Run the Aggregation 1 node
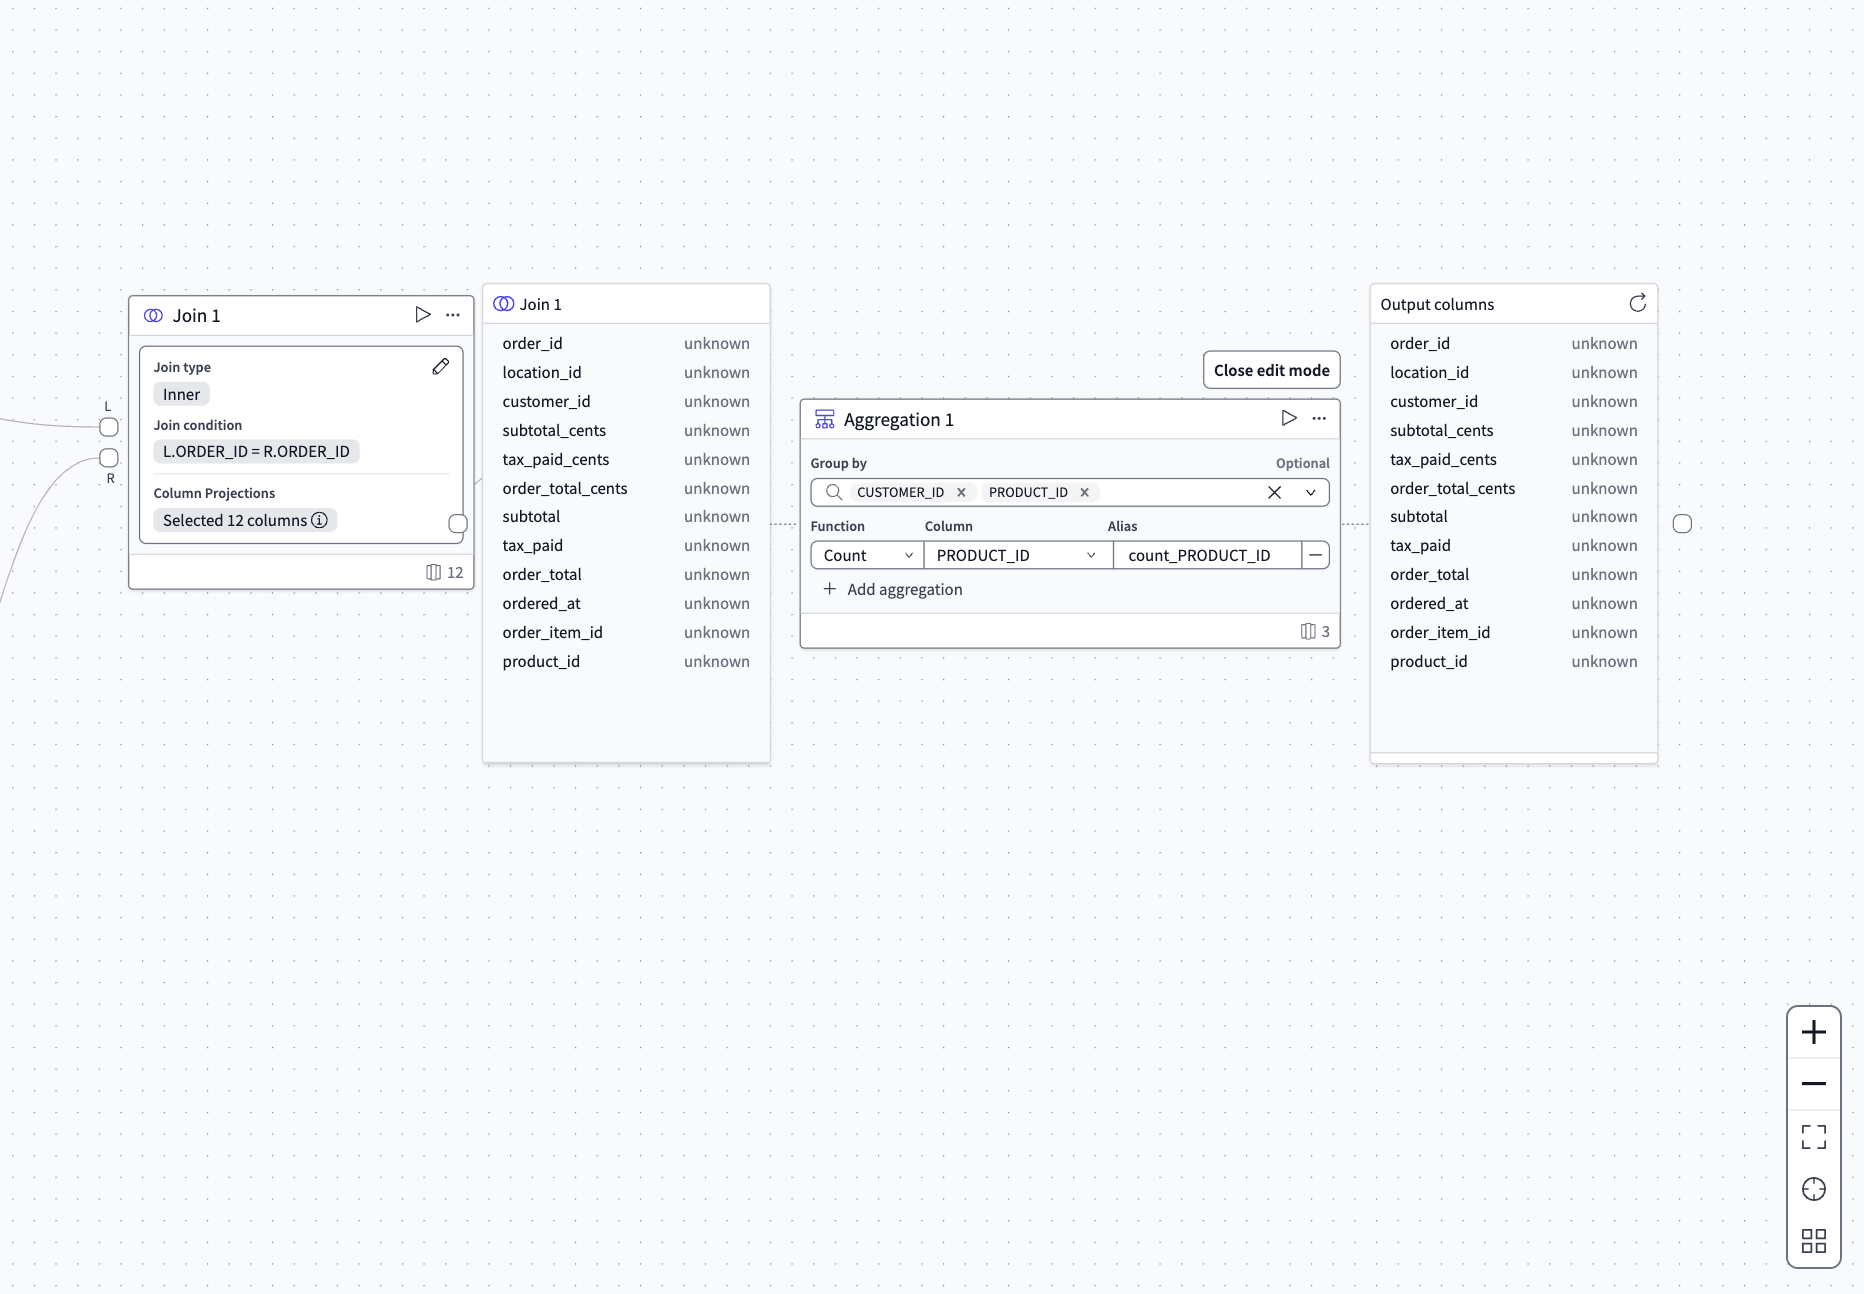The width and height of the screenshot is (1864, 1294). 1288,419
